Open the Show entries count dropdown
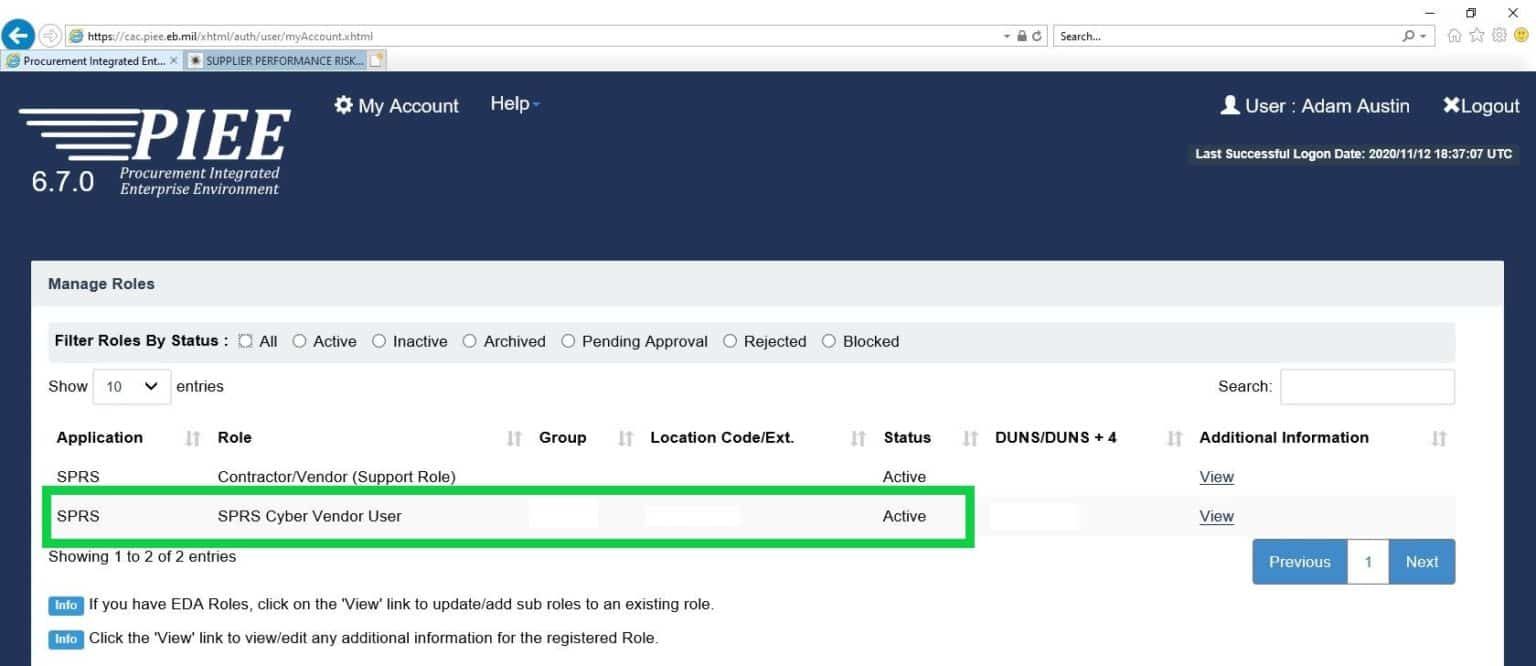Image resolution: width=1536 pixels, height=666 pixels. (132, 386)
